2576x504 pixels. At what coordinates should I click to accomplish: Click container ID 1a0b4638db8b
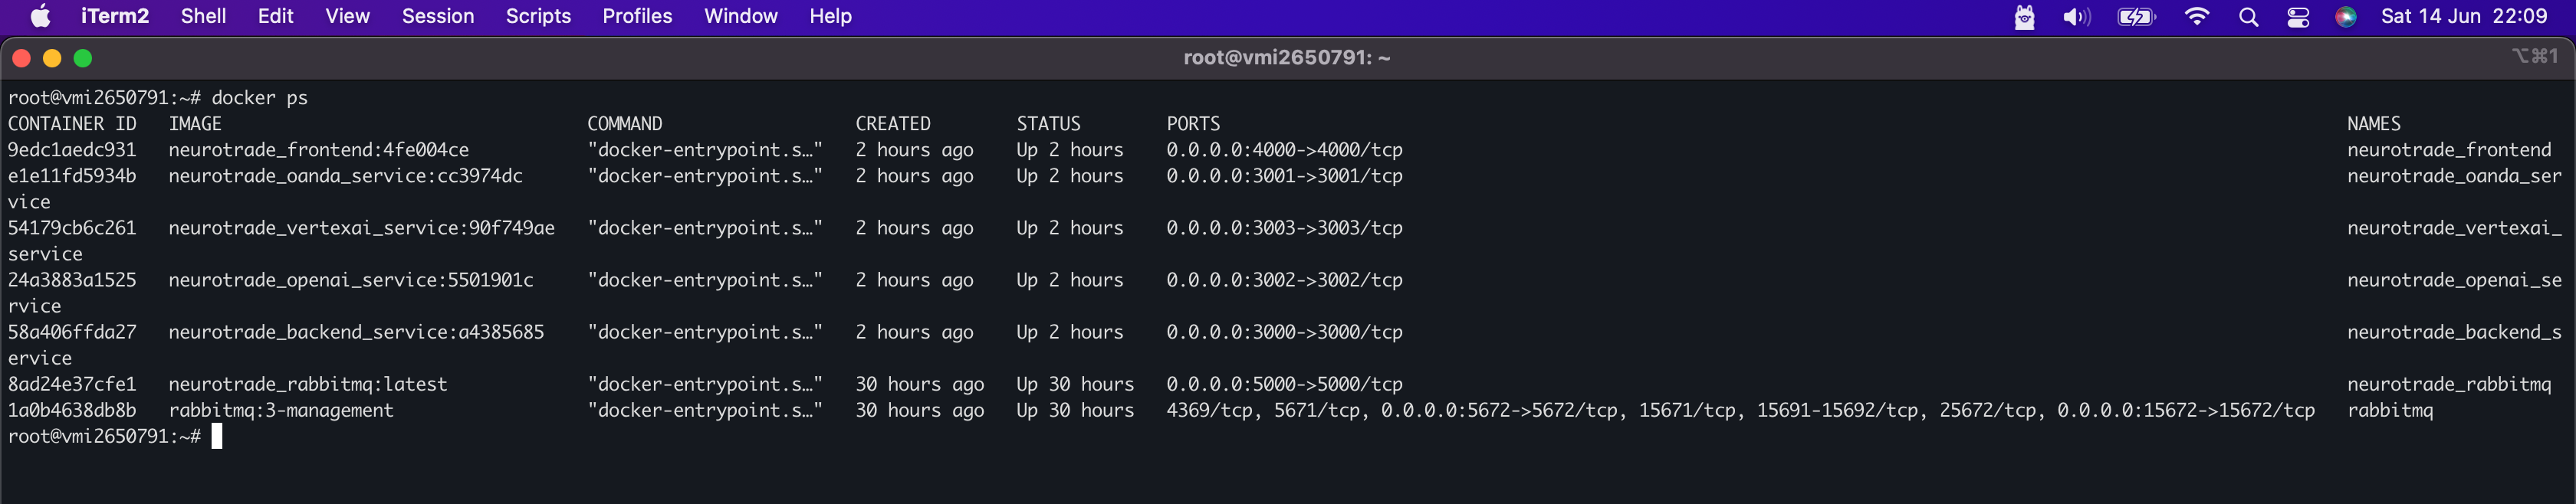click(x=72, y=410)
